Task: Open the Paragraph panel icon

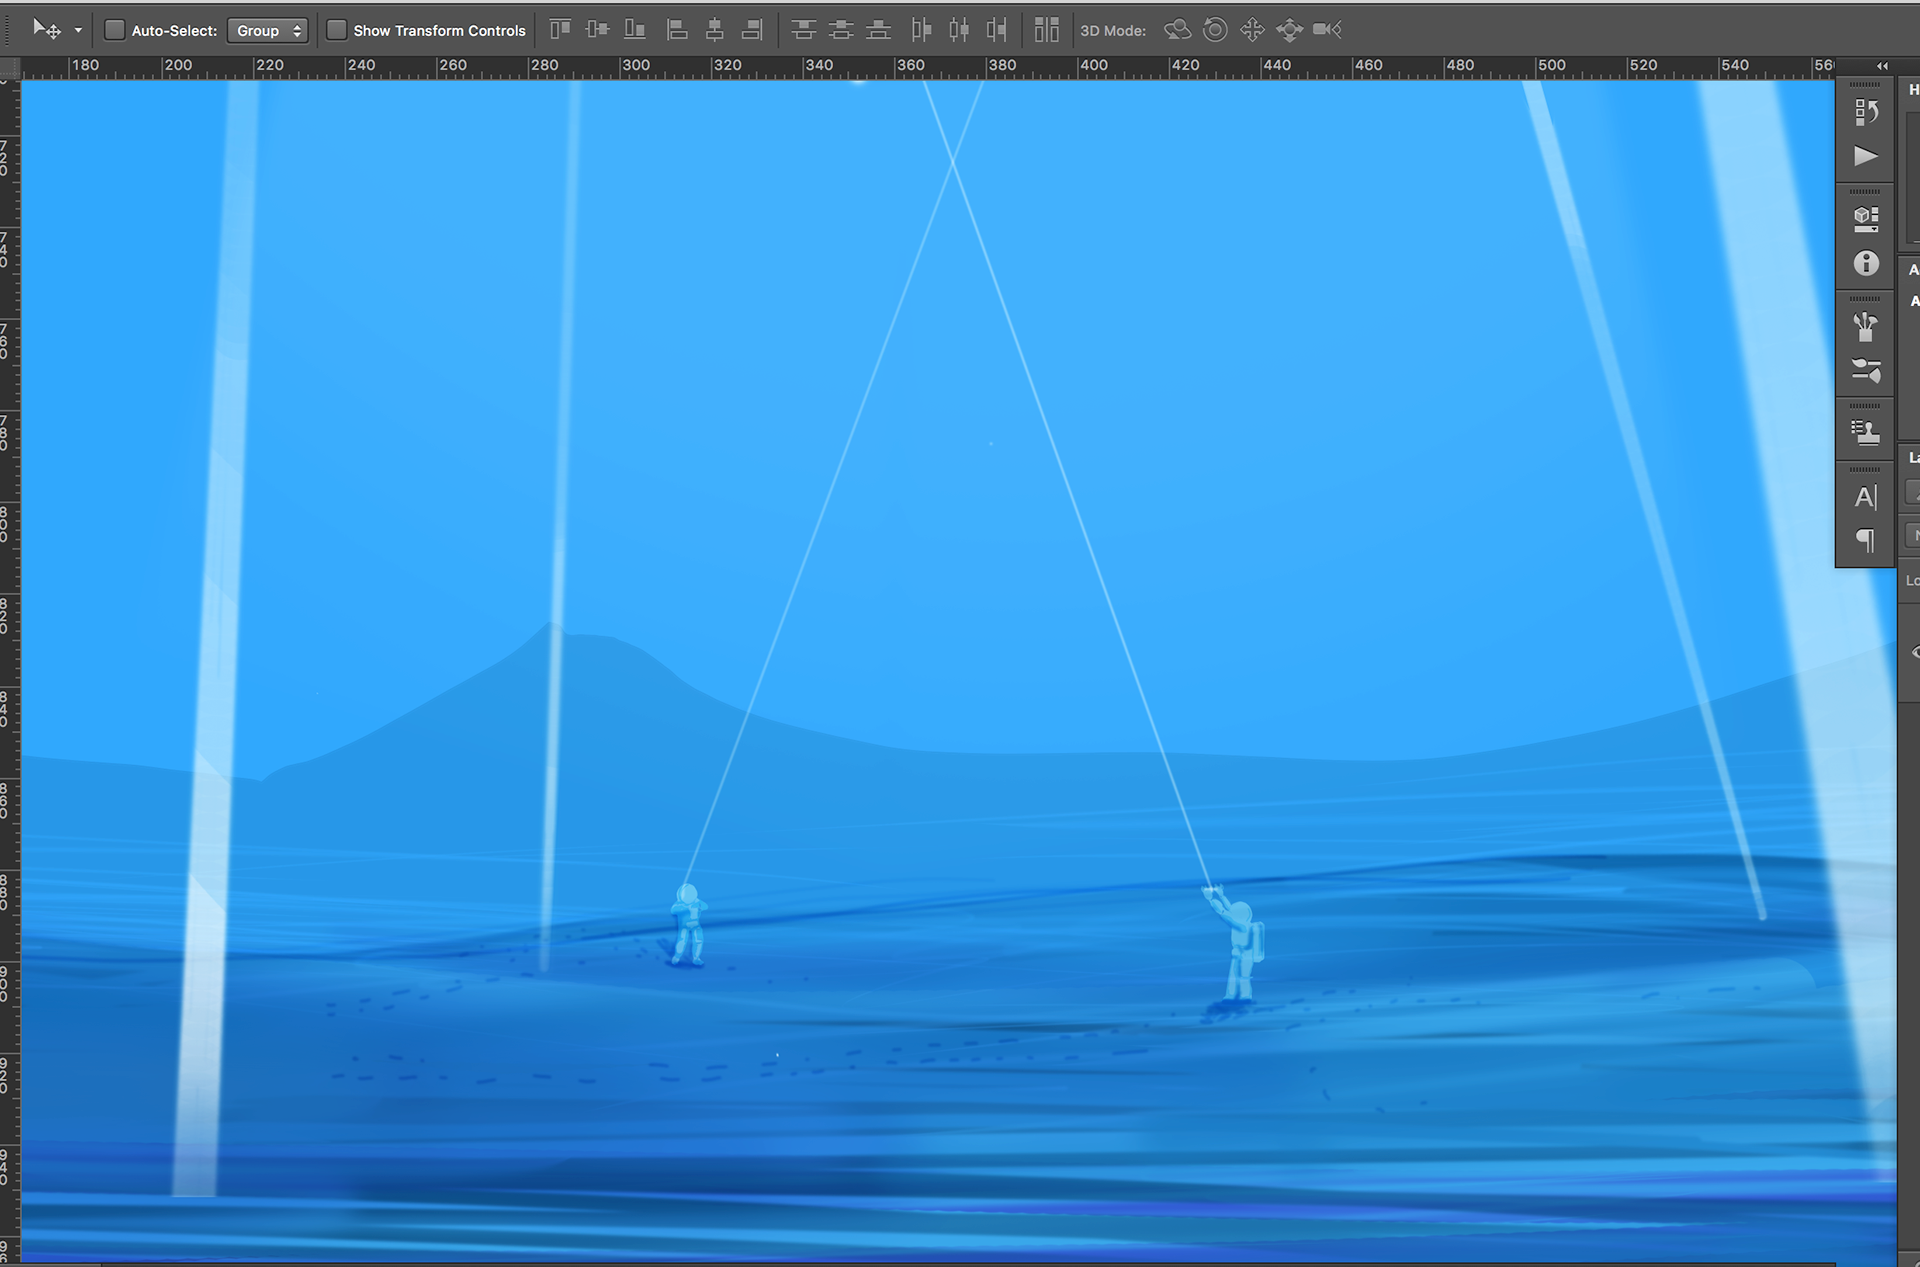Action: tap(1865, 540)
